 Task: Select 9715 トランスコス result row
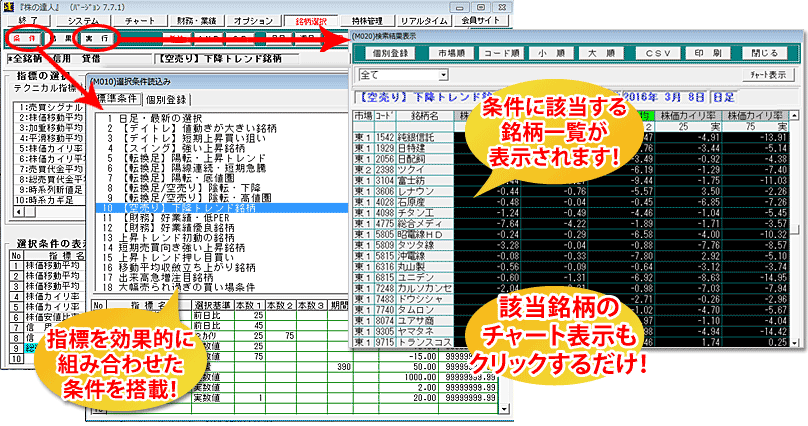point(570,342)
